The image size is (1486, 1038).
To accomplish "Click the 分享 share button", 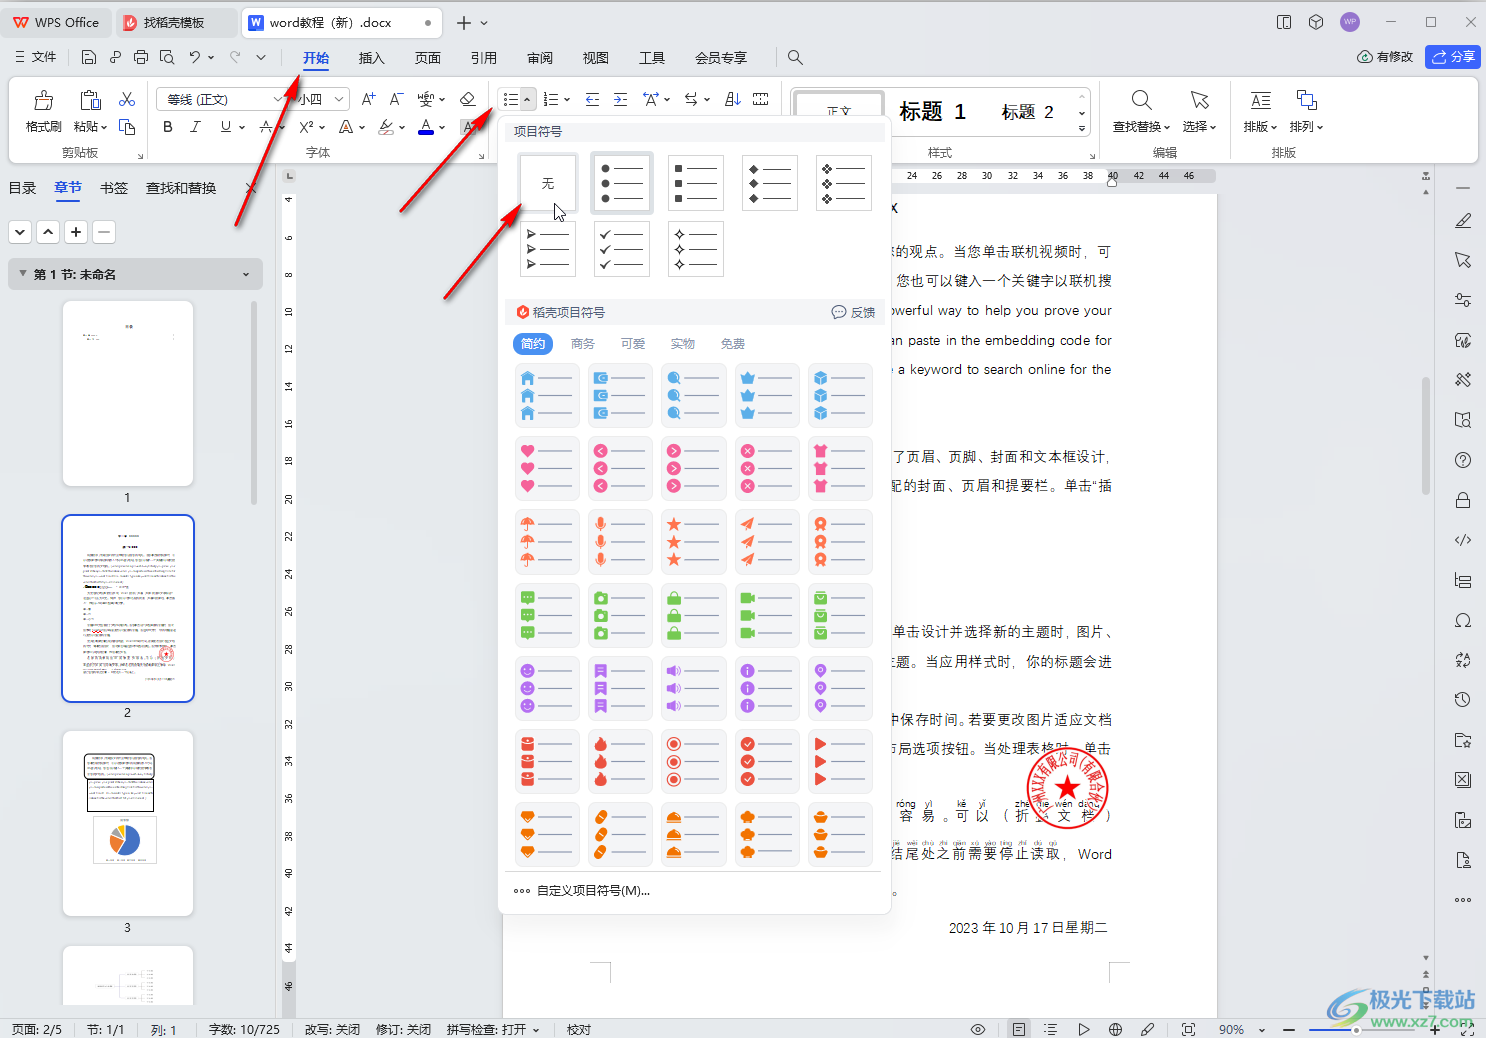I will [1453, 57].
